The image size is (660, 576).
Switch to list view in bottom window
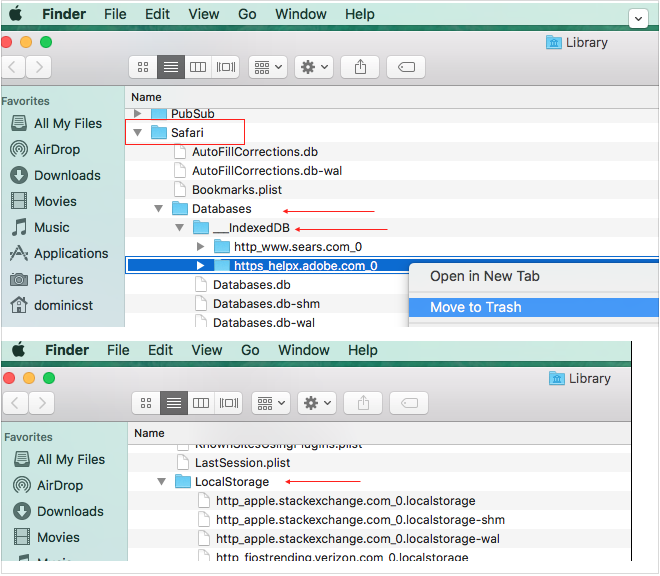pos(174,403)
